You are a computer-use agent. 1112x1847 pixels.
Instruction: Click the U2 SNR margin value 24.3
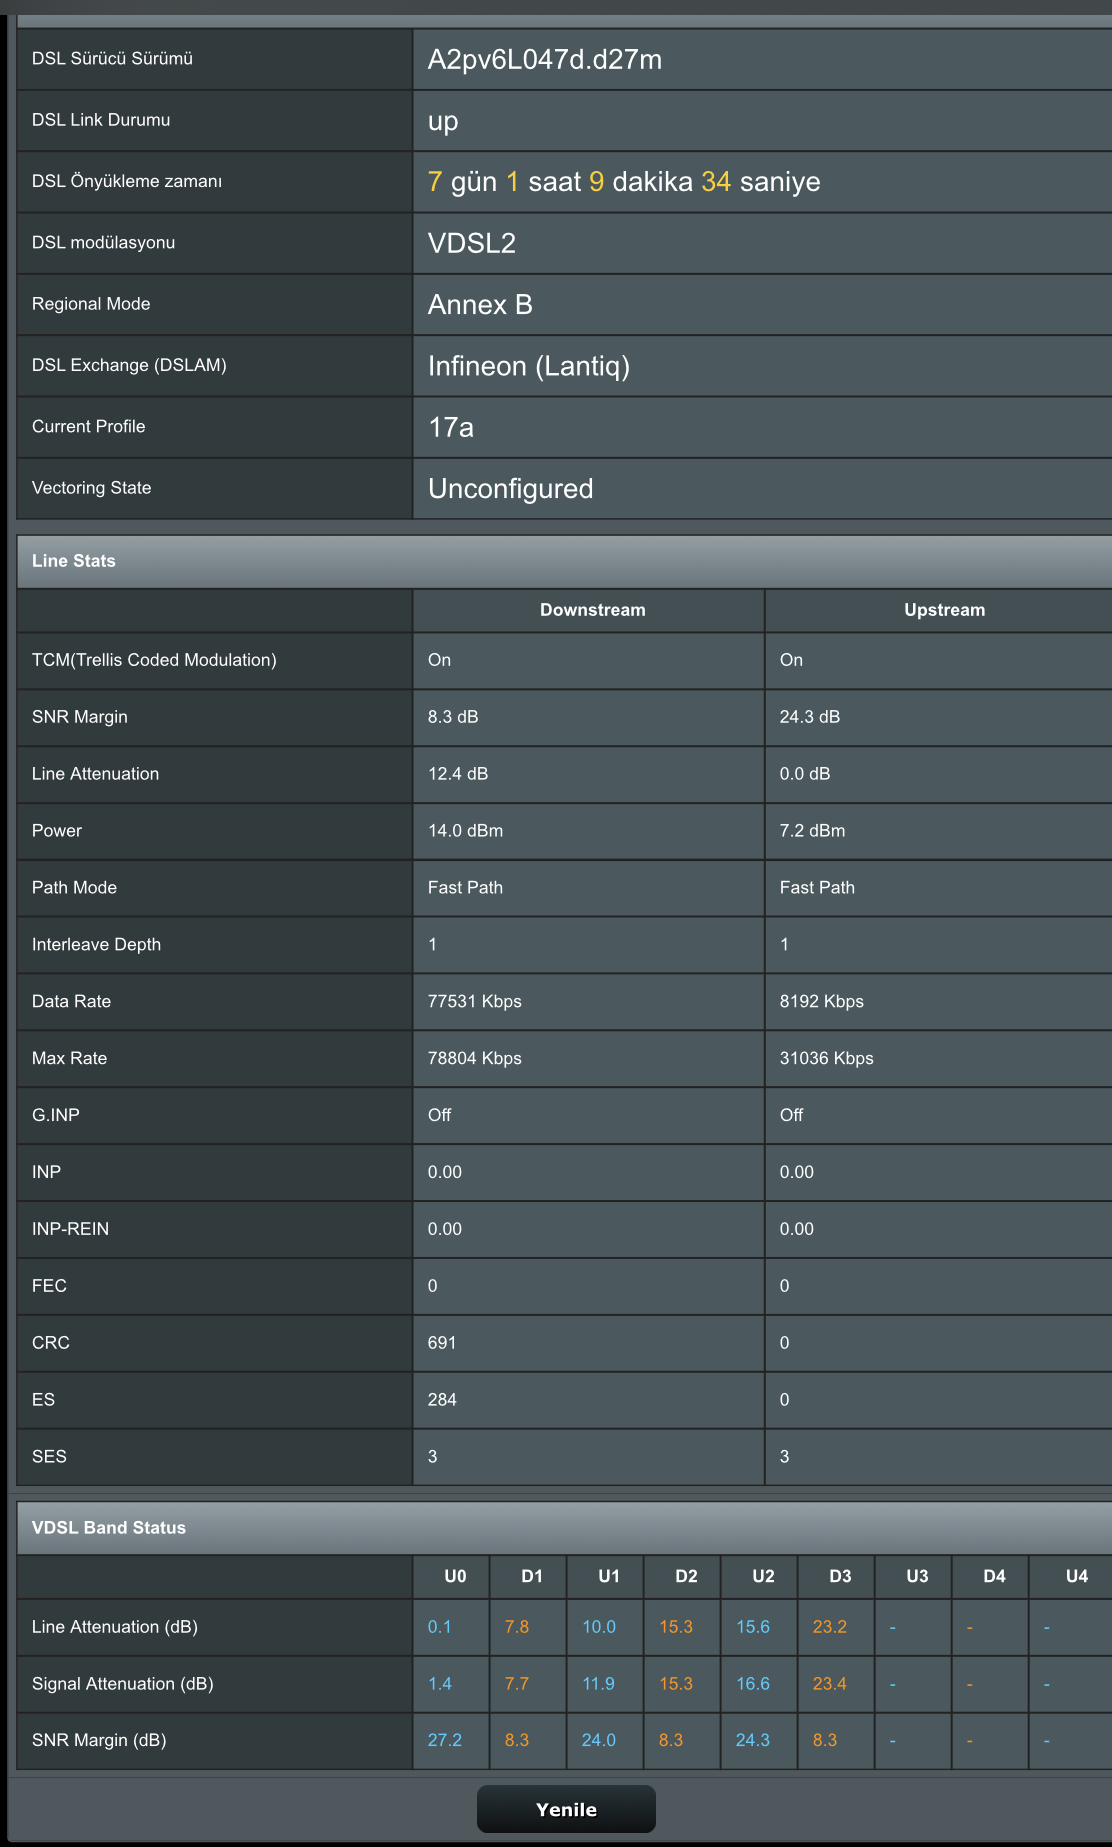[753, 1740]
